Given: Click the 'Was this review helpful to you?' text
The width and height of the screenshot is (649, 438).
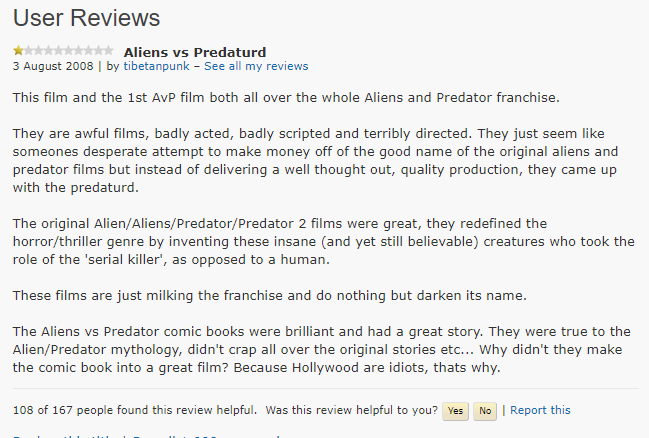Looking at the screenshot, I should click(x=352, y=410).
